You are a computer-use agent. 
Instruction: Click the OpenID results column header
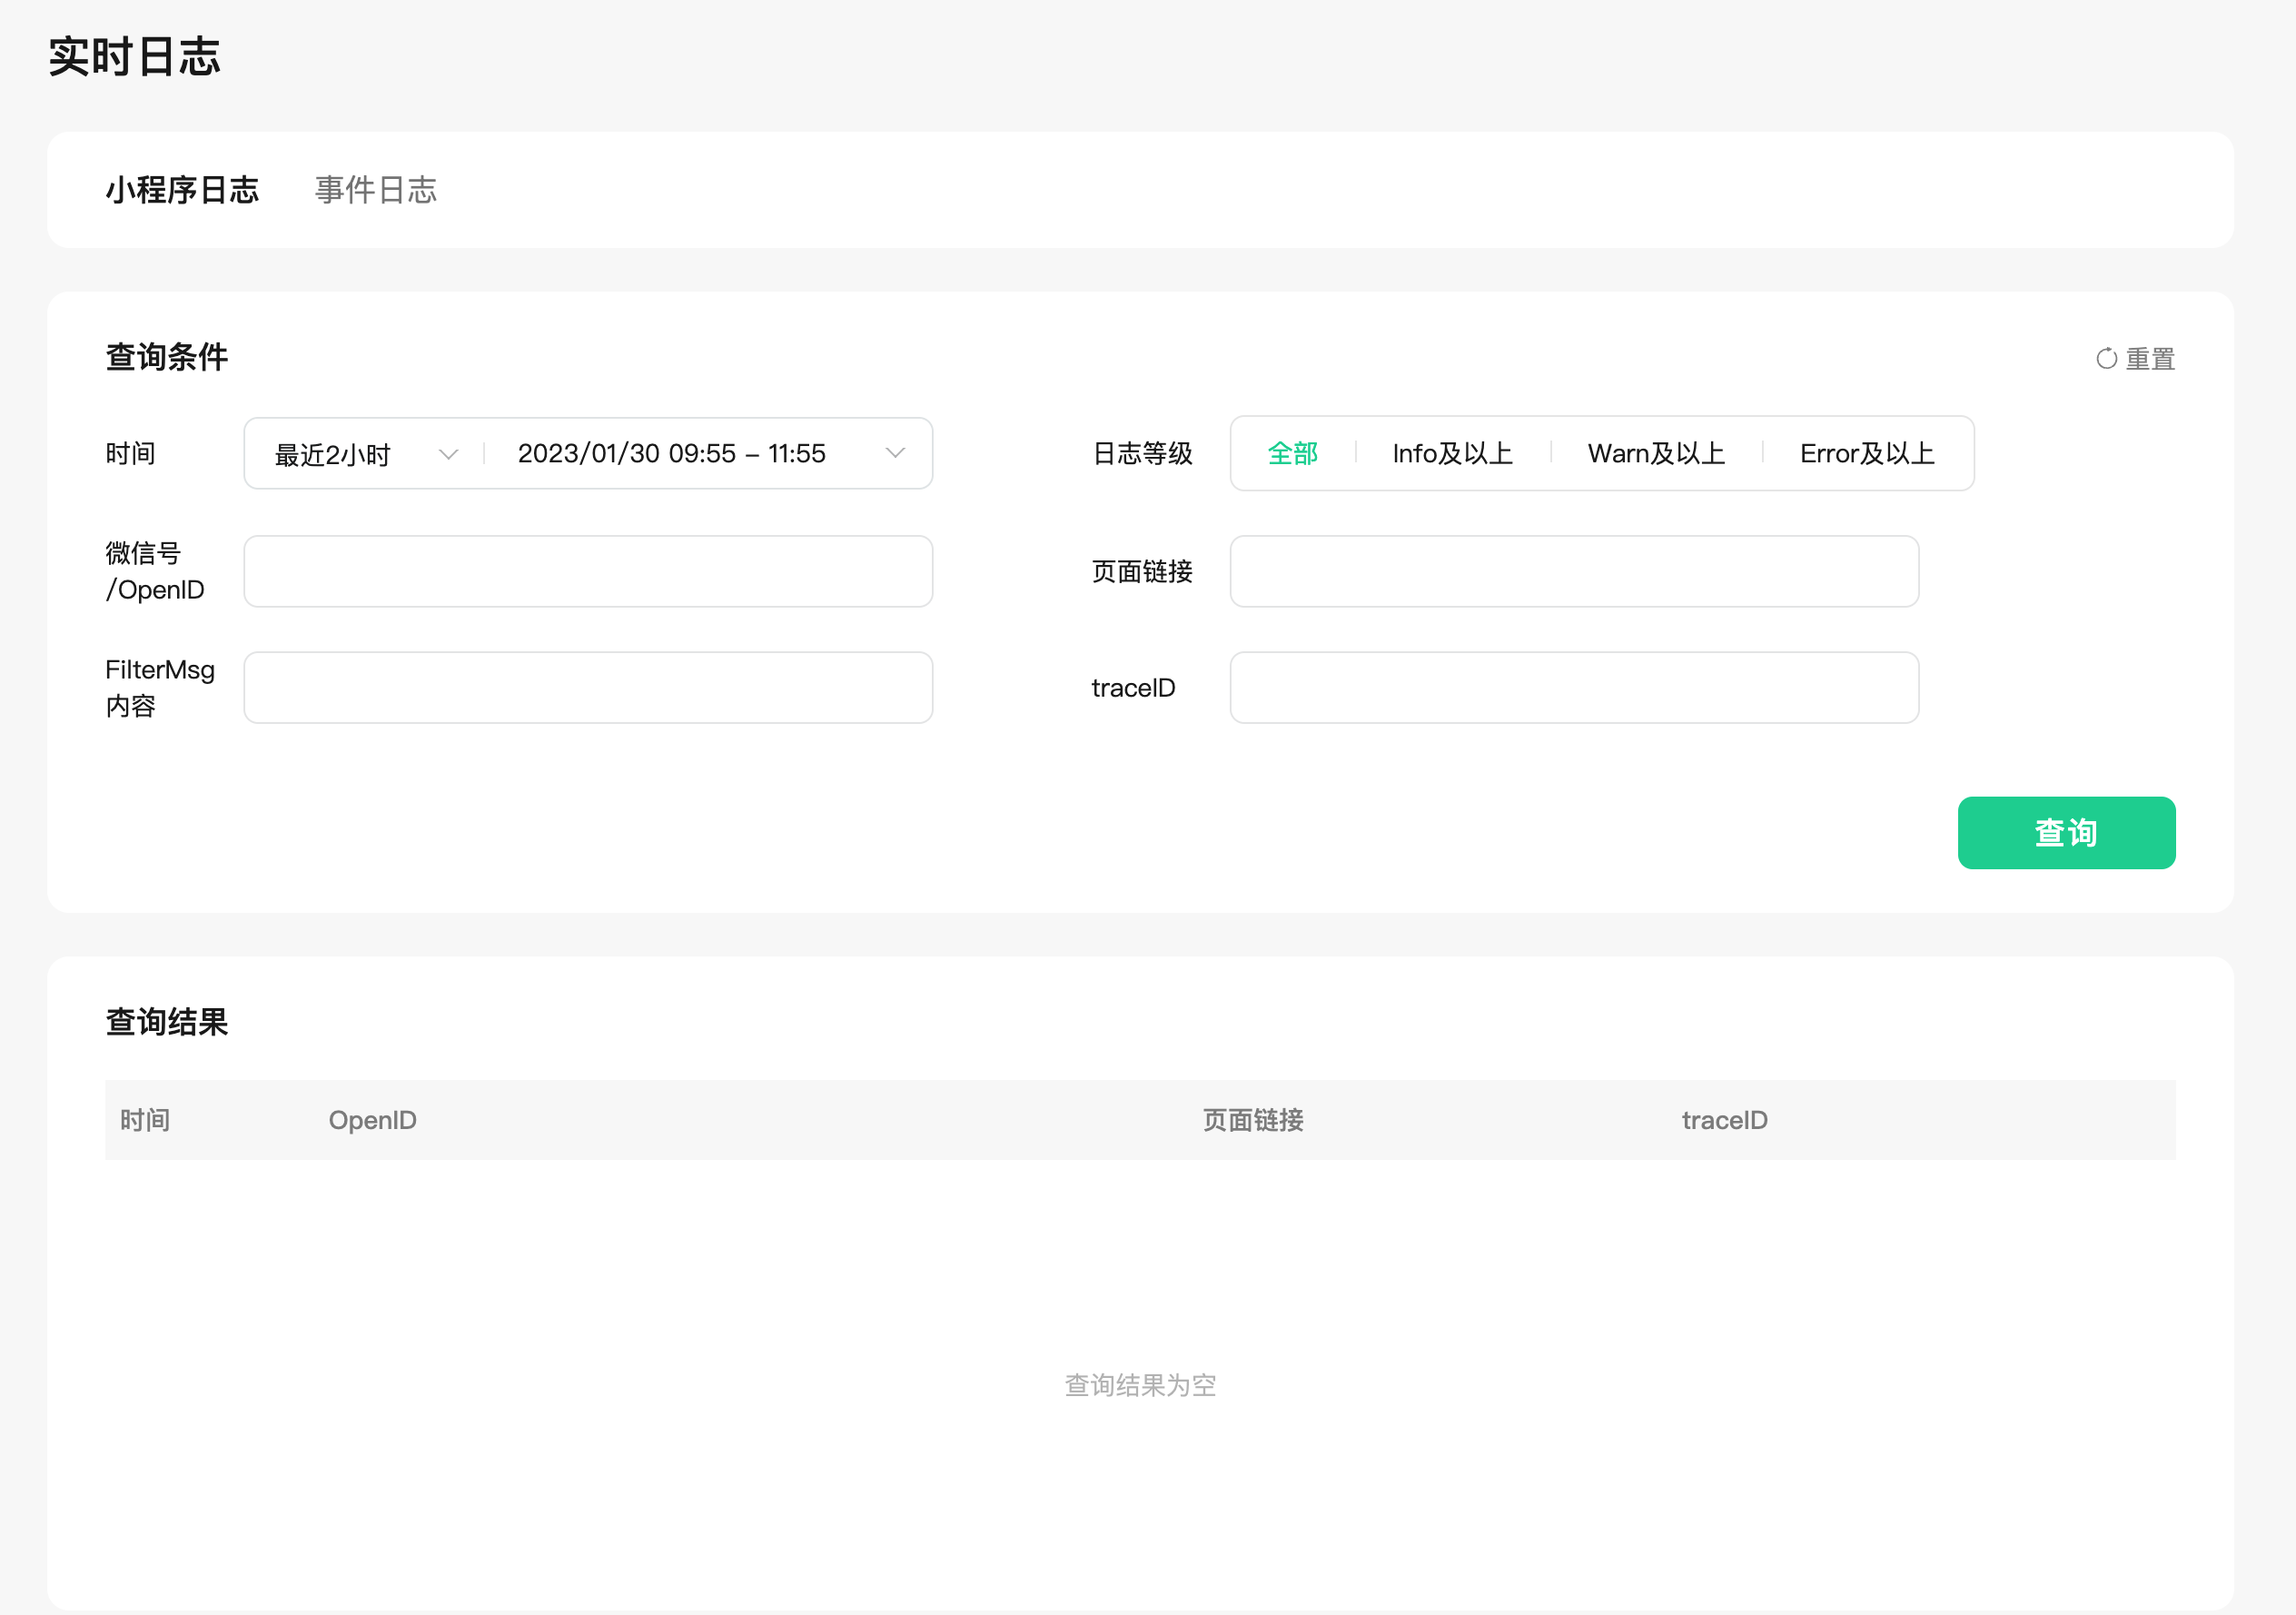tap(372, 1119)
